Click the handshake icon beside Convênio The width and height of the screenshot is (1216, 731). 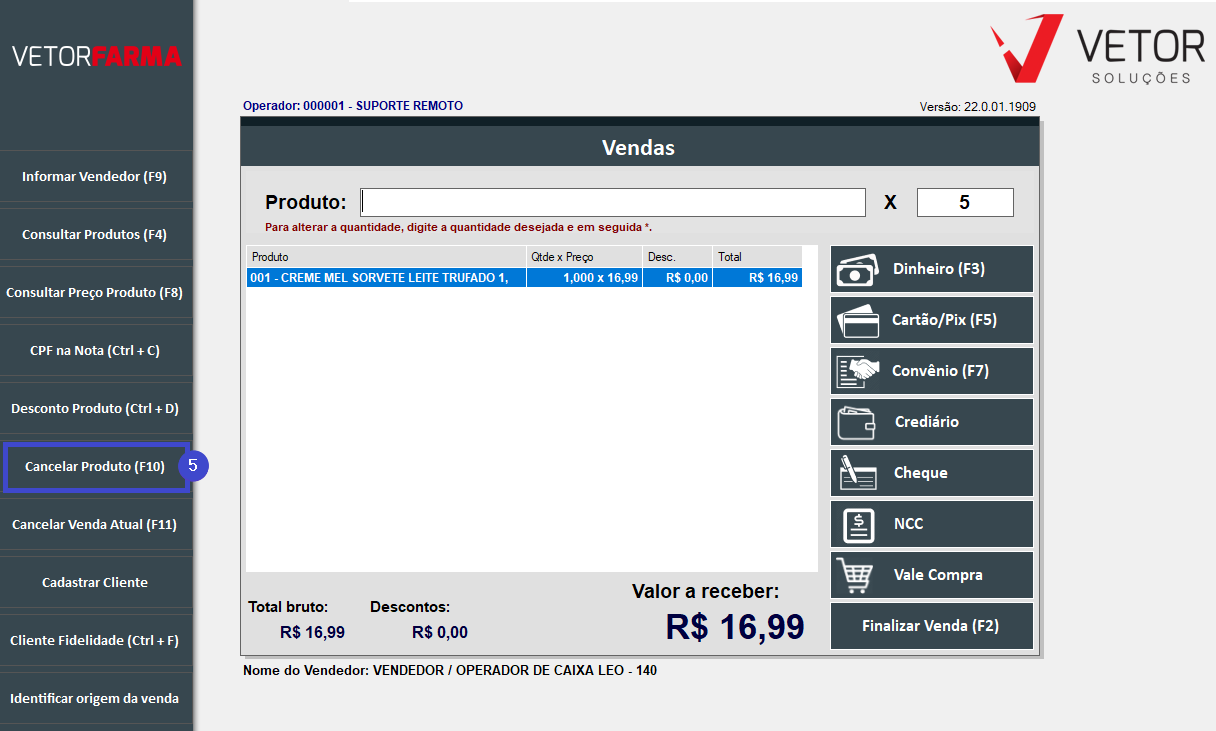(857, 371)
